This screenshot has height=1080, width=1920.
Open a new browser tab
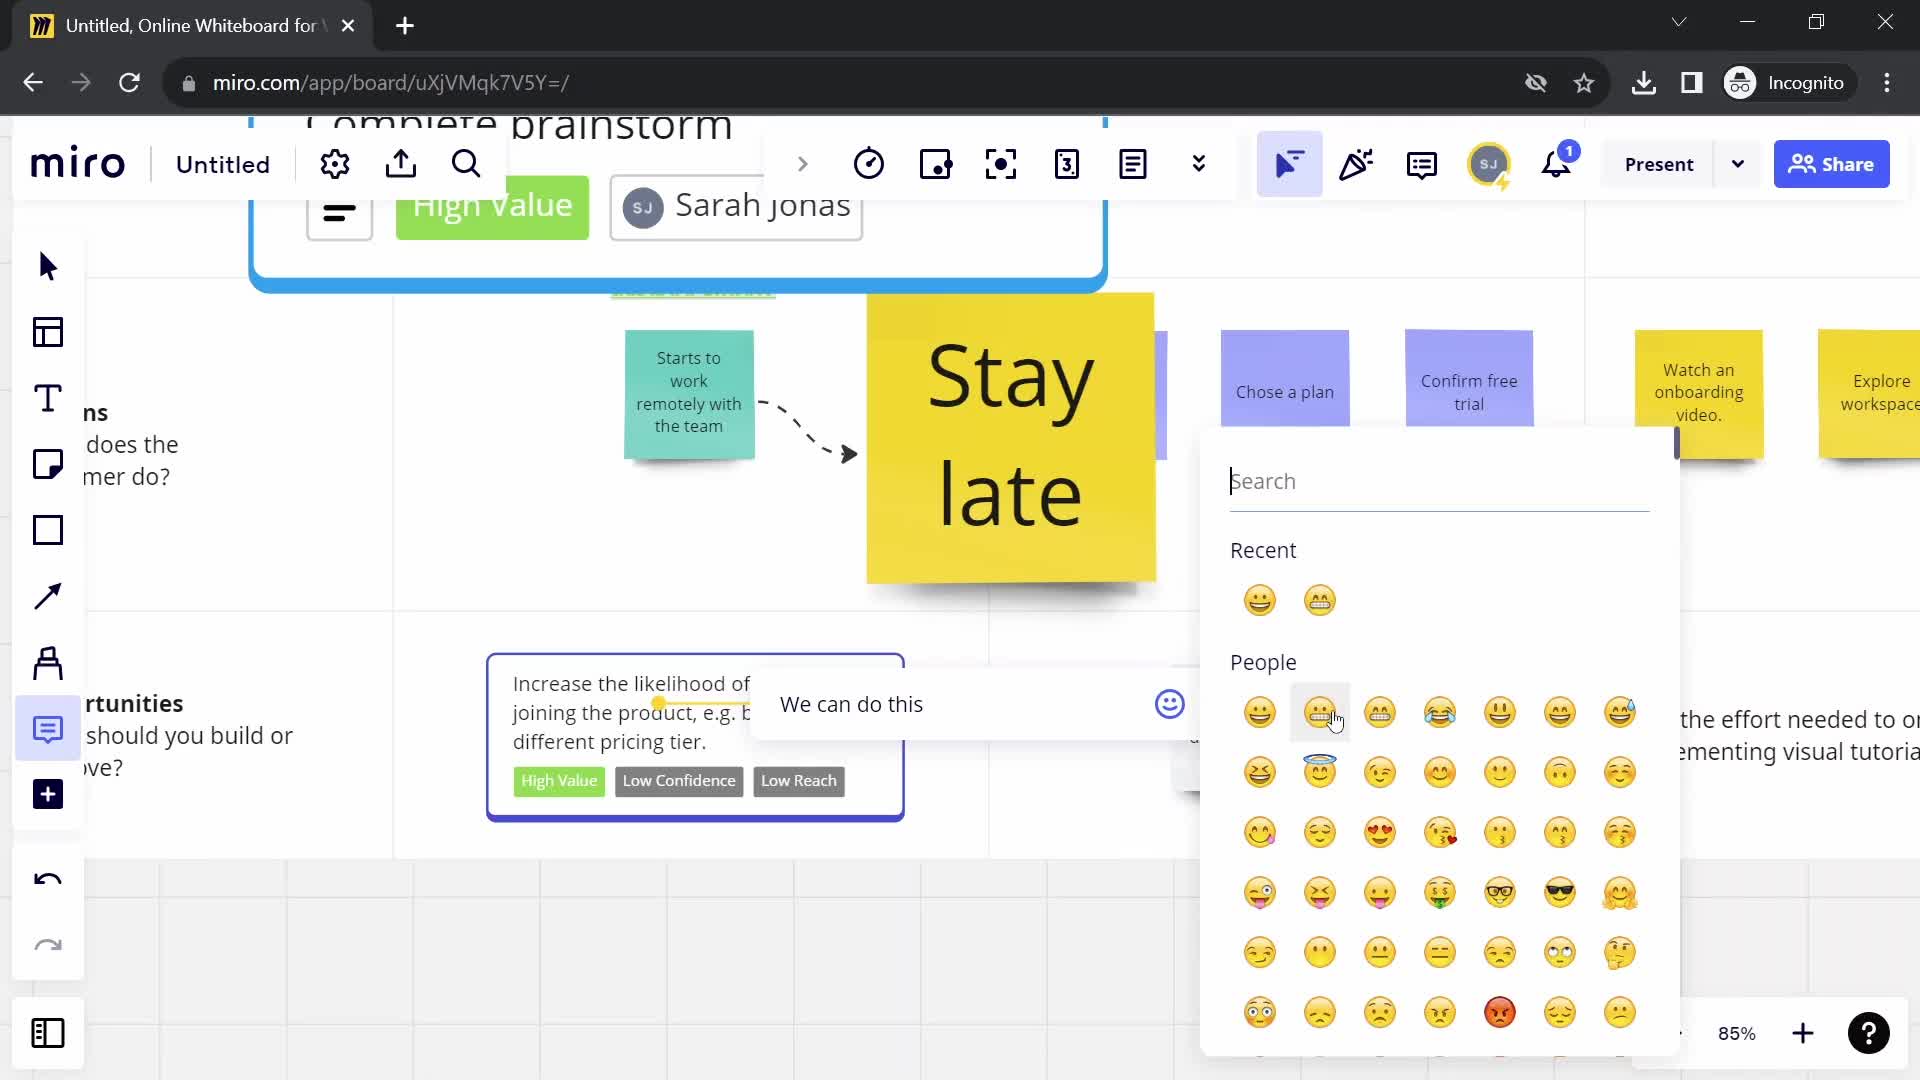[x=405, y=26]
